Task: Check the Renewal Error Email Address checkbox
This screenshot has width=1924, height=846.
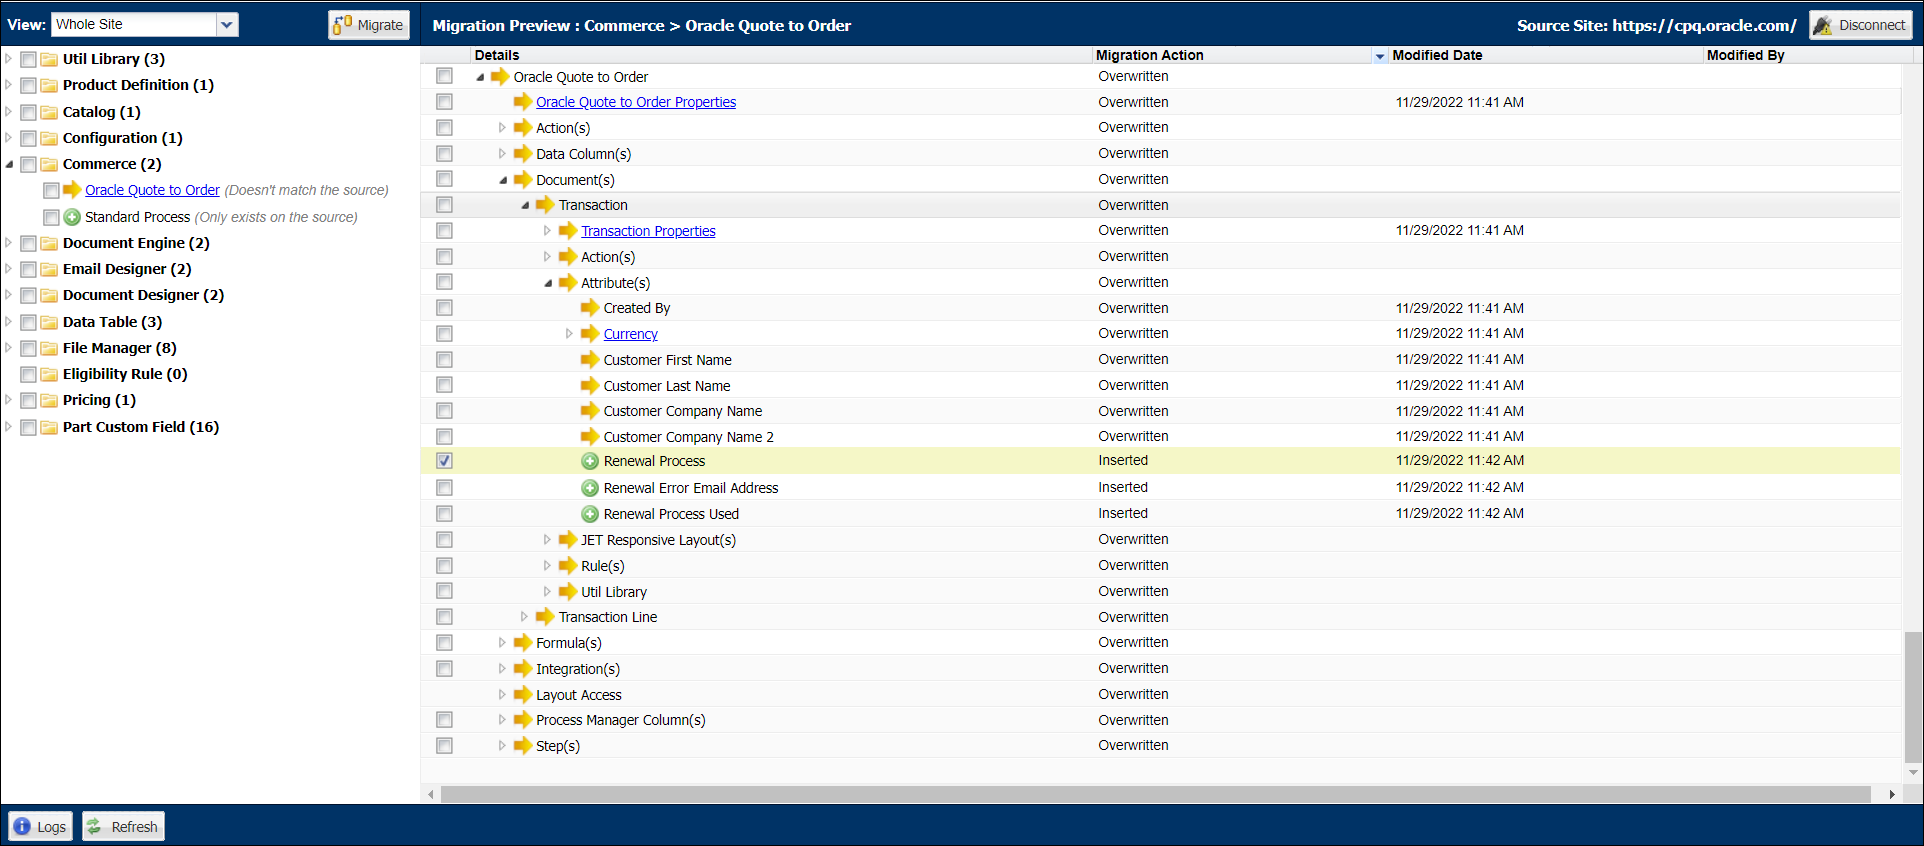Action: 444,488
